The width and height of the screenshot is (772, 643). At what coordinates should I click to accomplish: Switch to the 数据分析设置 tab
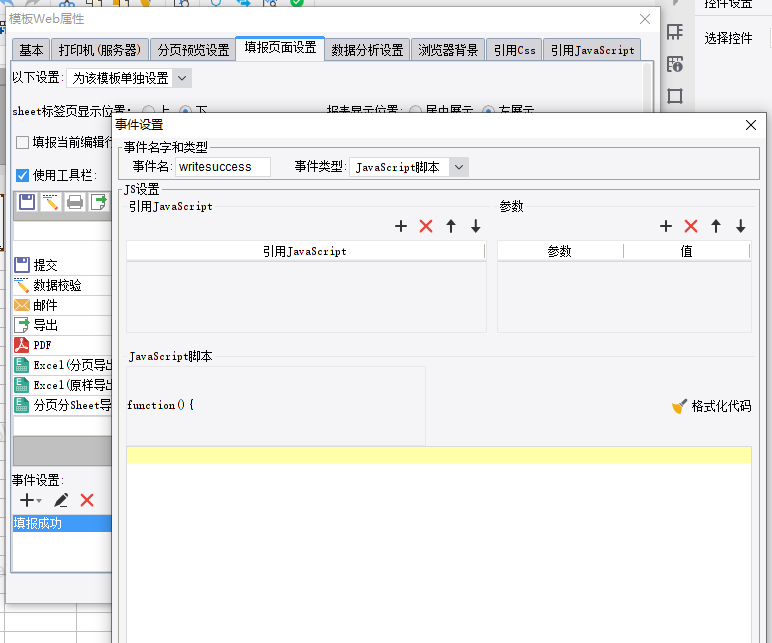[367, 50]
